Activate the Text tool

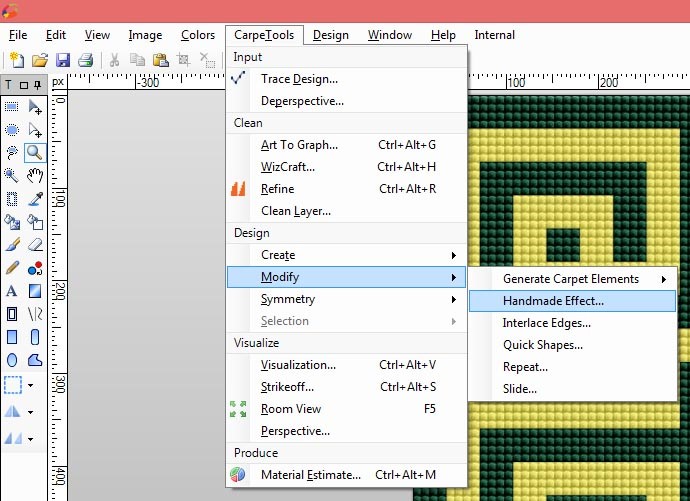12,291
